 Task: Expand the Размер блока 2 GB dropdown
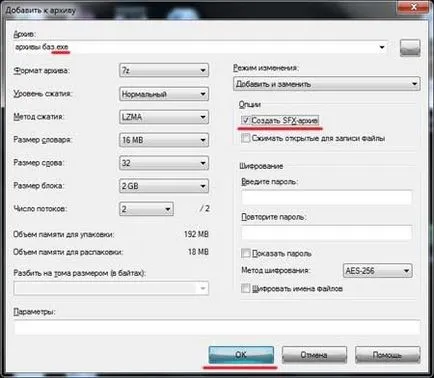[164, 186]
